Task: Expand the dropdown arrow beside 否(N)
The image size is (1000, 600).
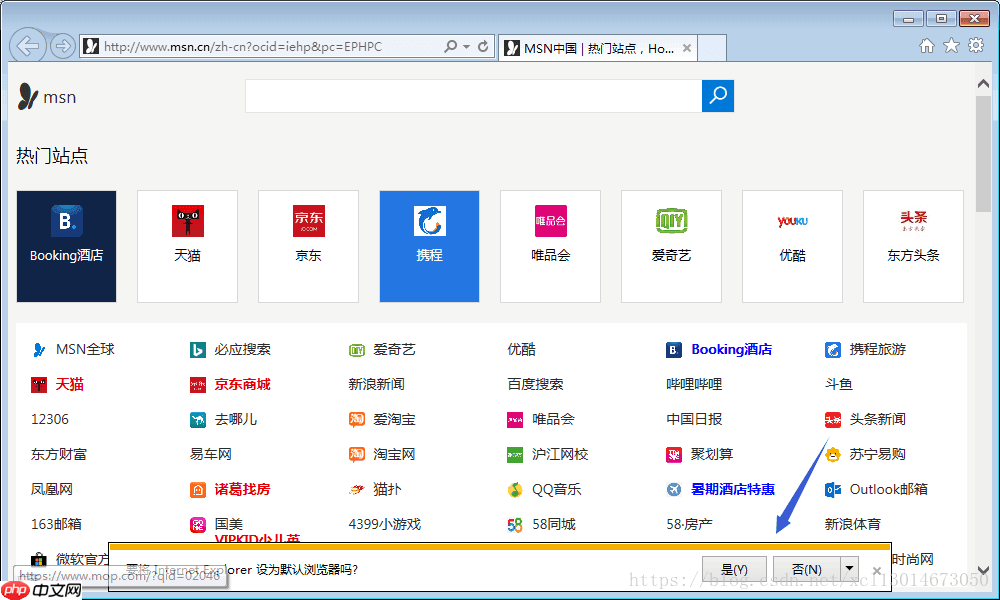Action: pos(850,569)
